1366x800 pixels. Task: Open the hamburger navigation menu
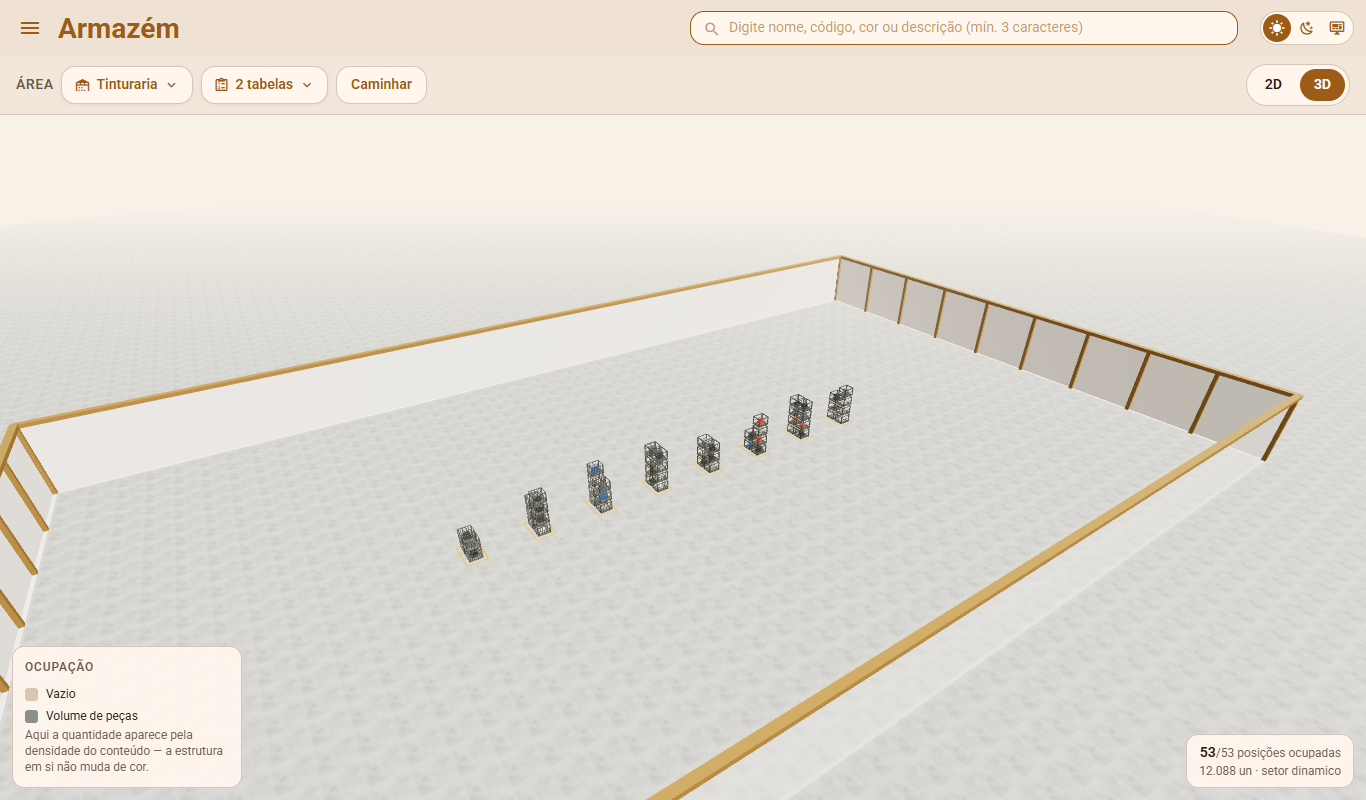[30, 28]
